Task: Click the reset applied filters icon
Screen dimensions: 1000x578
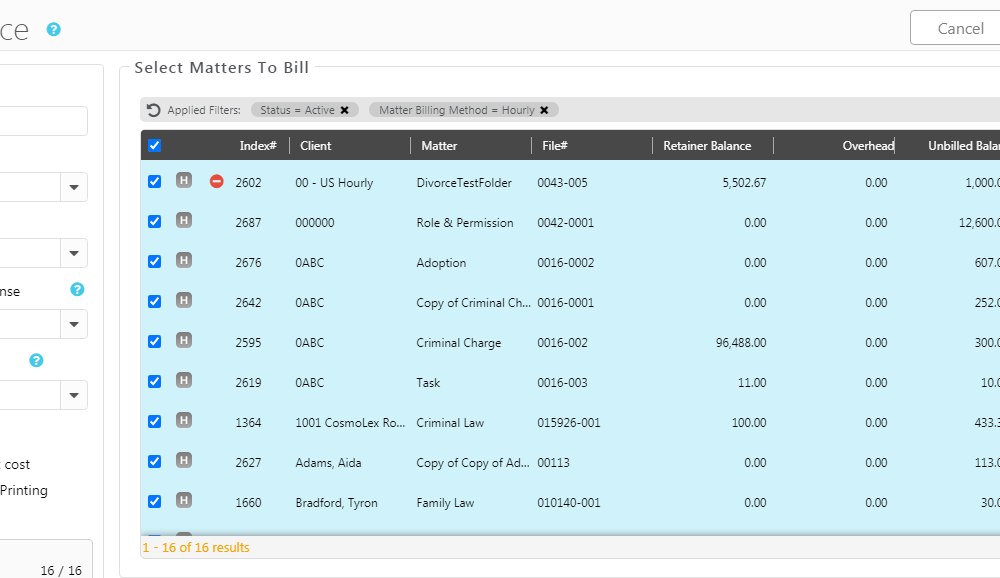Action: 153,110
